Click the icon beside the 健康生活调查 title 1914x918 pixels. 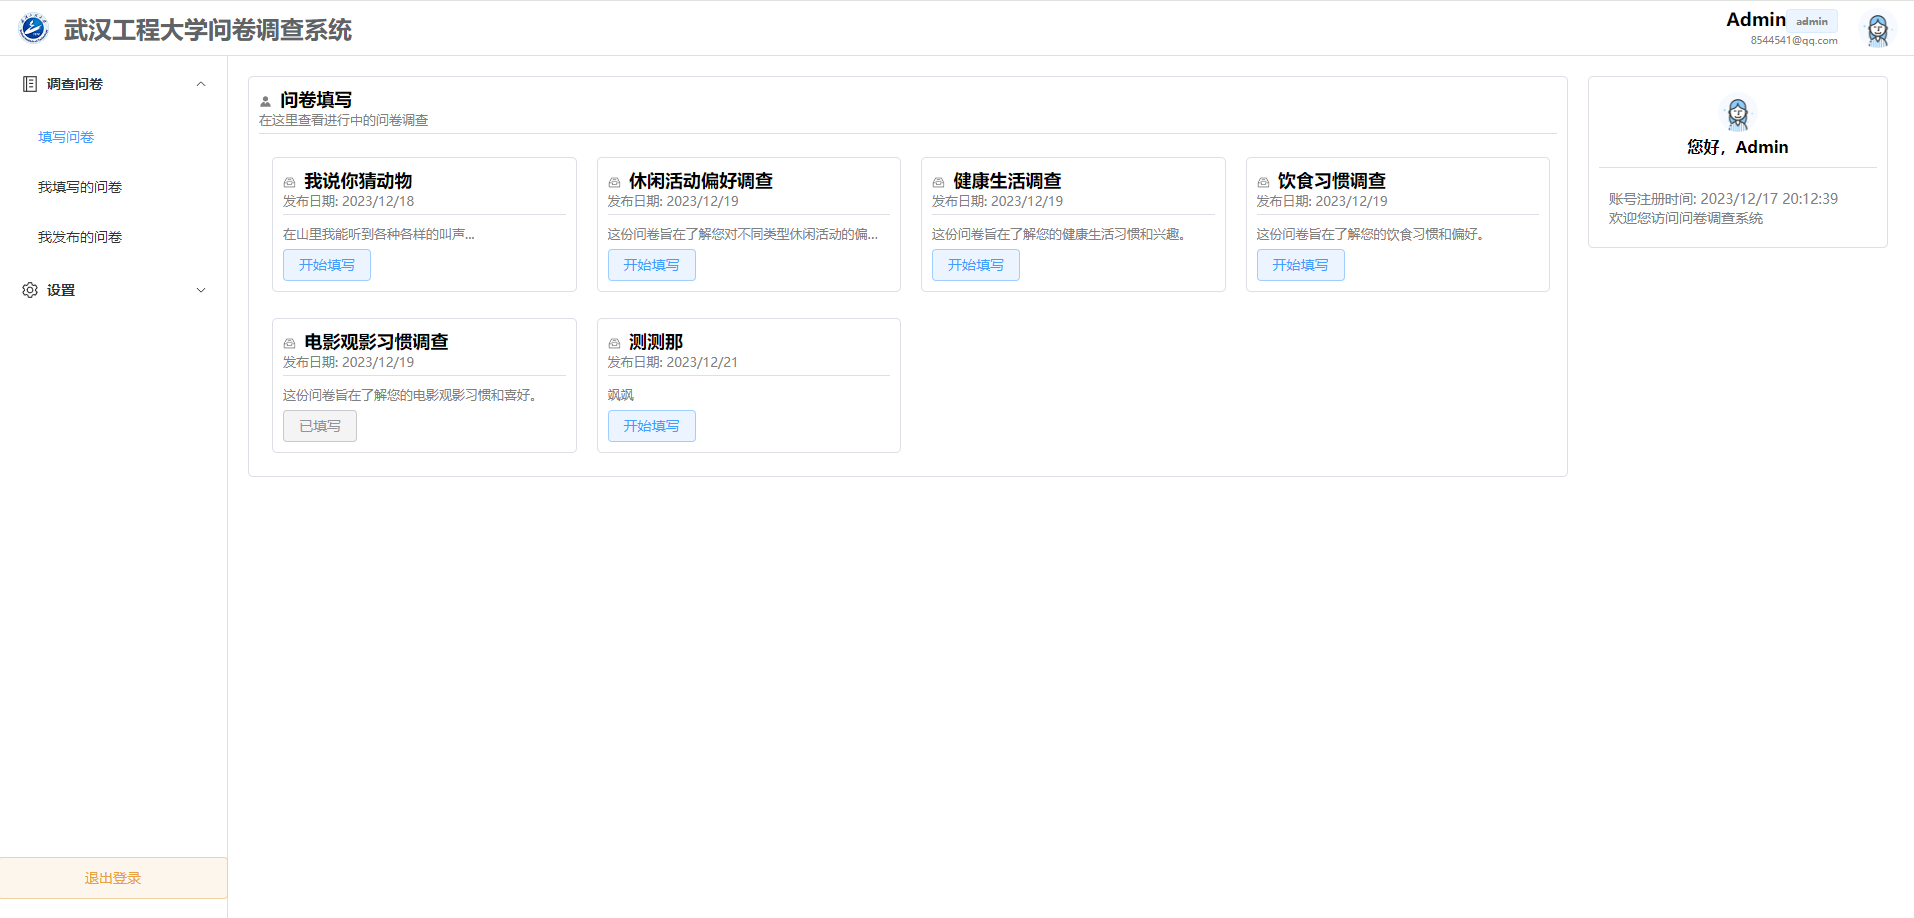point(938,182)
